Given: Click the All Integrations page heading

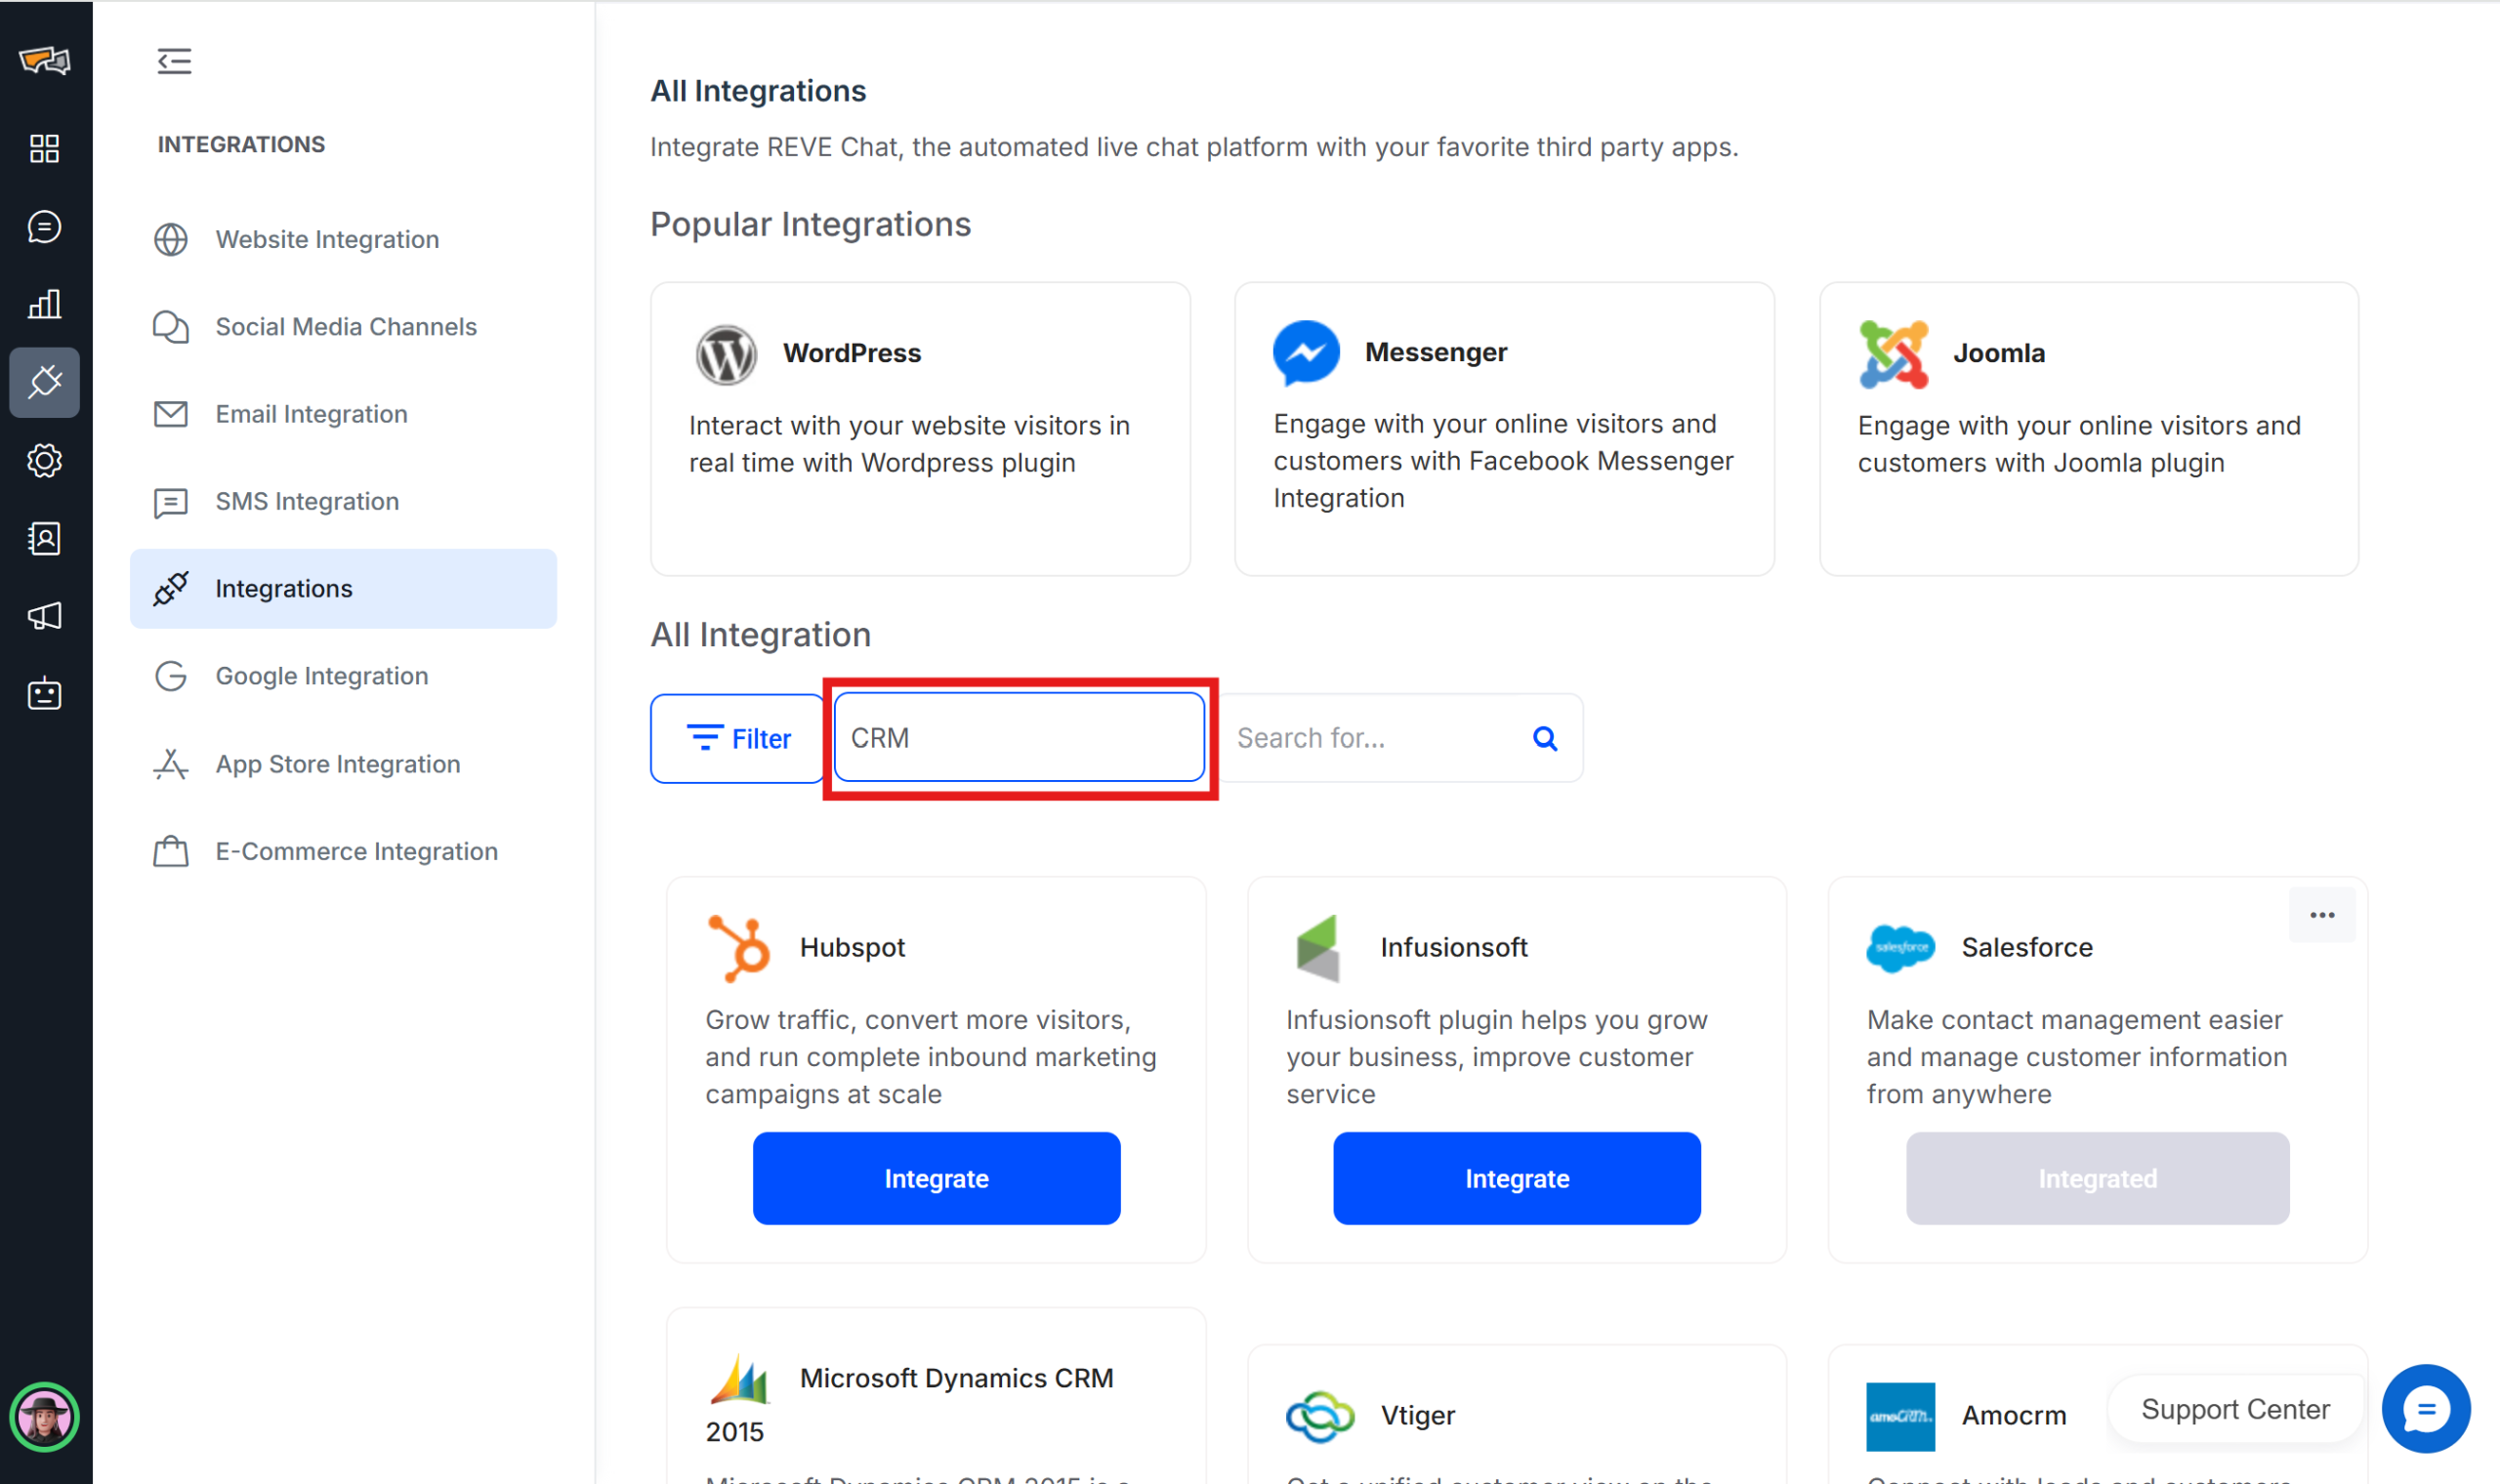Looking at the screenshot, I should [758, 91].
